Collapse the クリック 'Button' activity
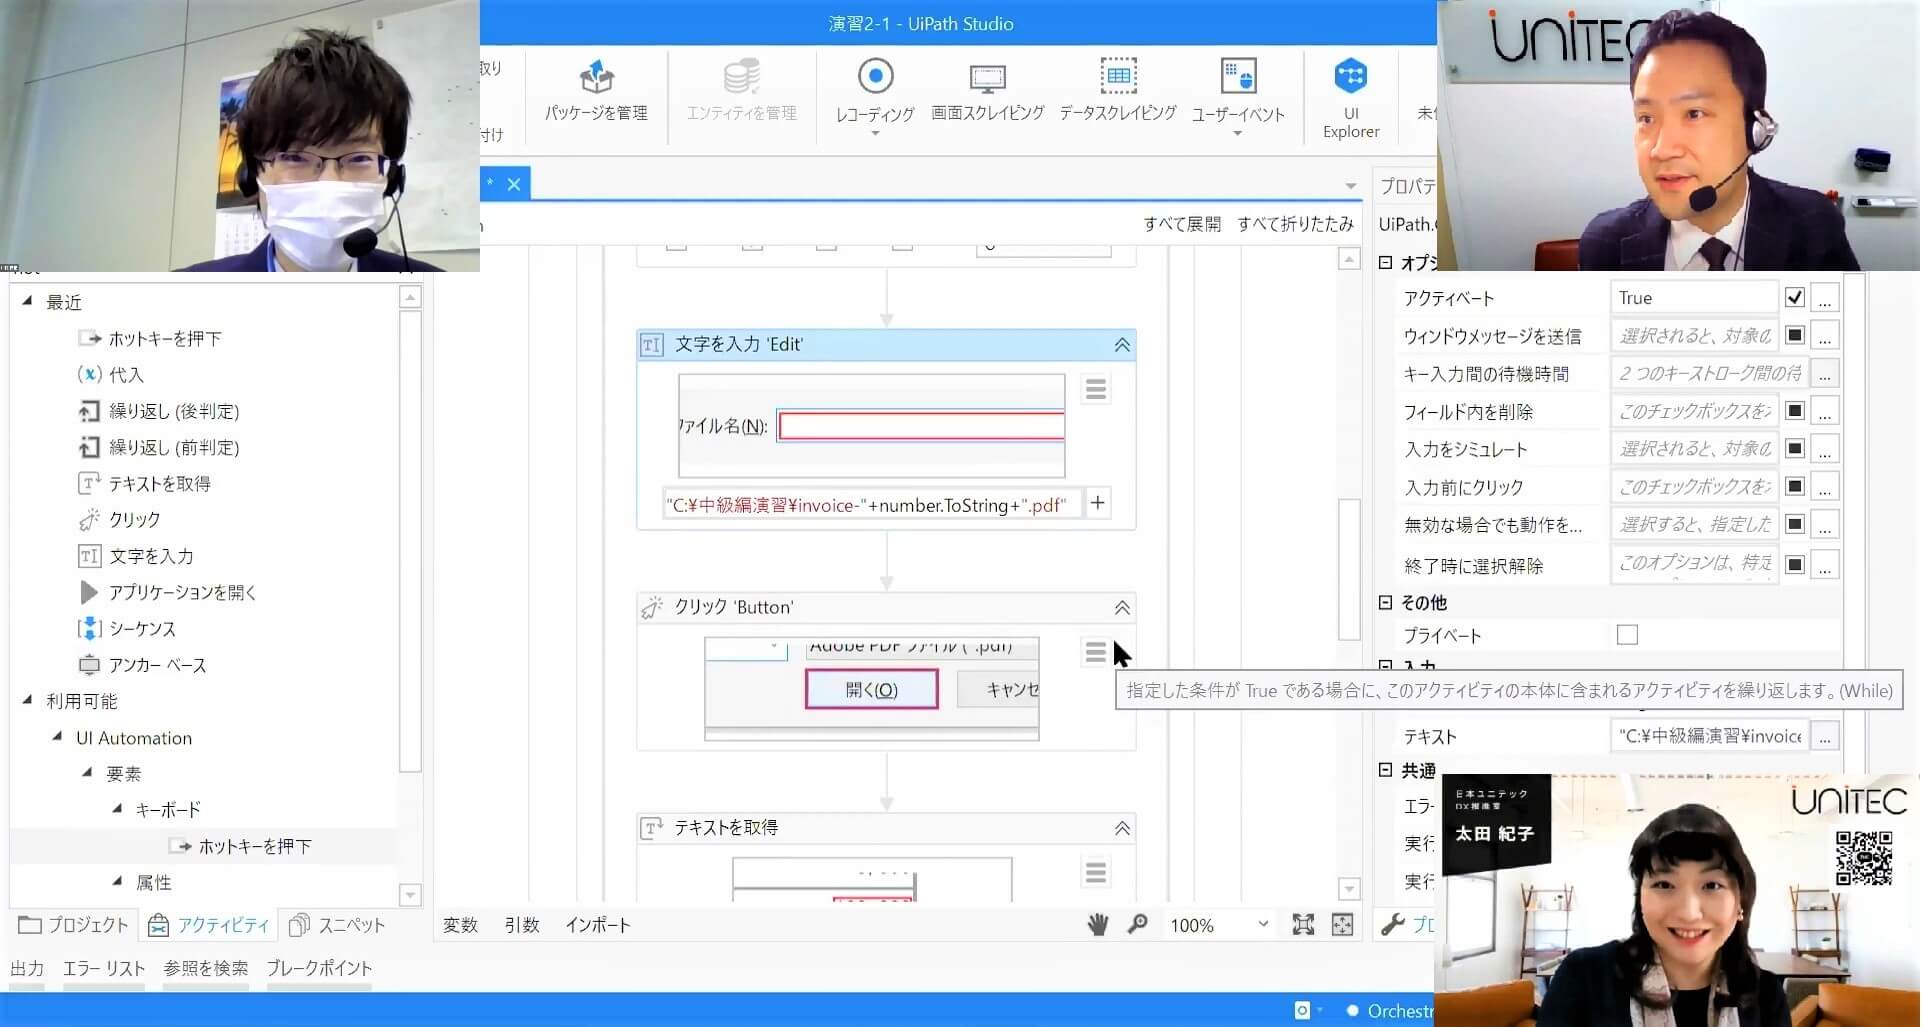Screen dimensions: 1923x1027 coord(1122,608)
